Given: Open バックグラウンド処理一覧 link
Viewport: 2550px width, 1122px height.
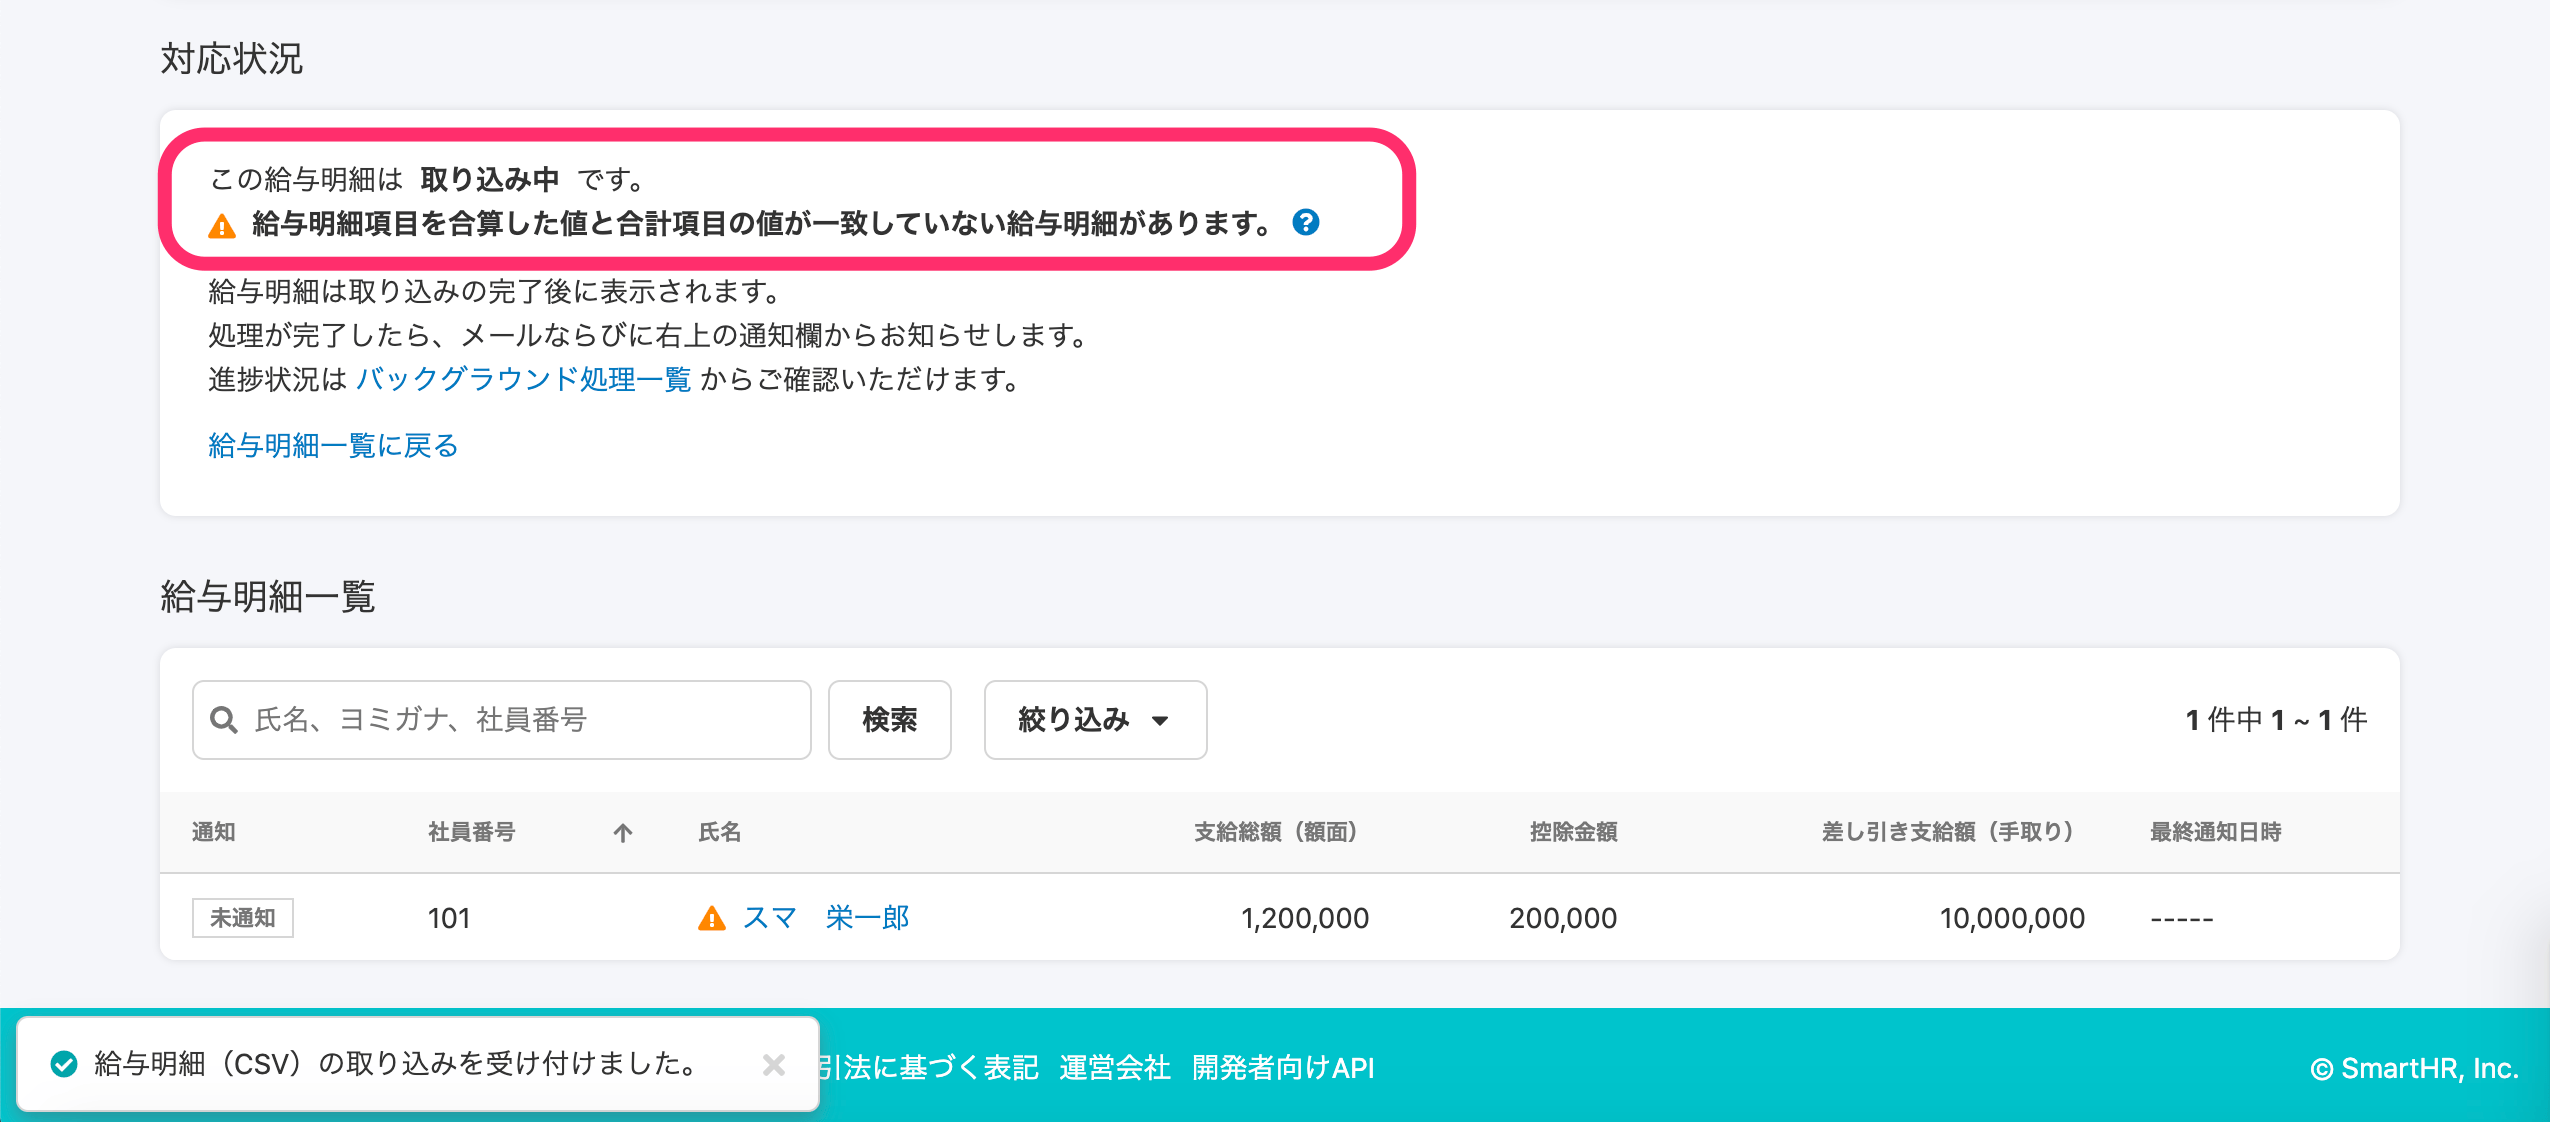Looking at the screenshot, I should pyautogui.click(x=523, y=379).
